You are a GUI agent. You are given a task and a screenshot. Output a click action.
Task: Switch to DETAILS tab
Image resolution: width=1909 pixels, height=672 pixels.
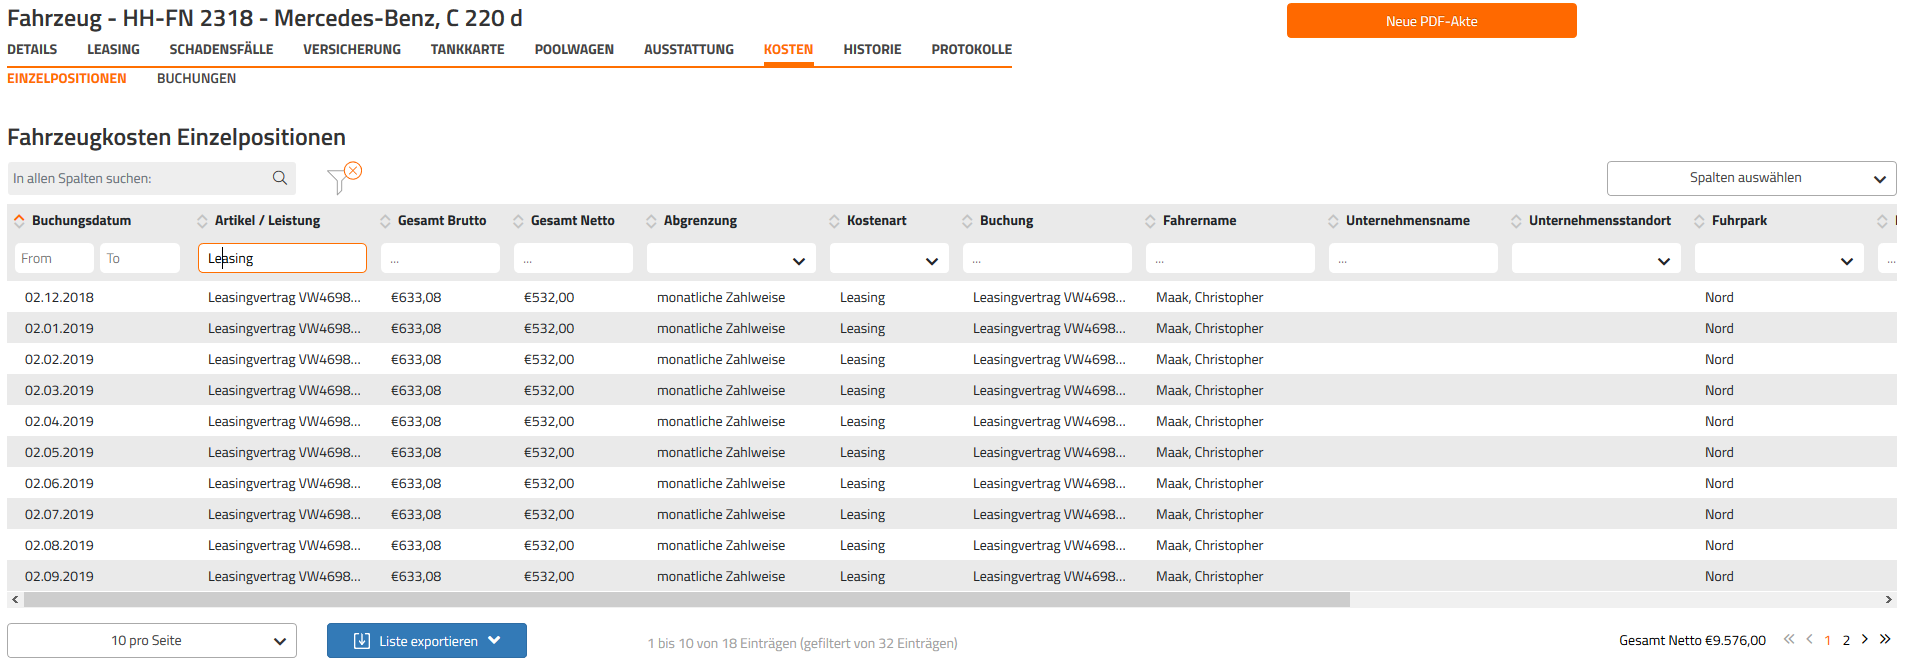coord(32,49)
